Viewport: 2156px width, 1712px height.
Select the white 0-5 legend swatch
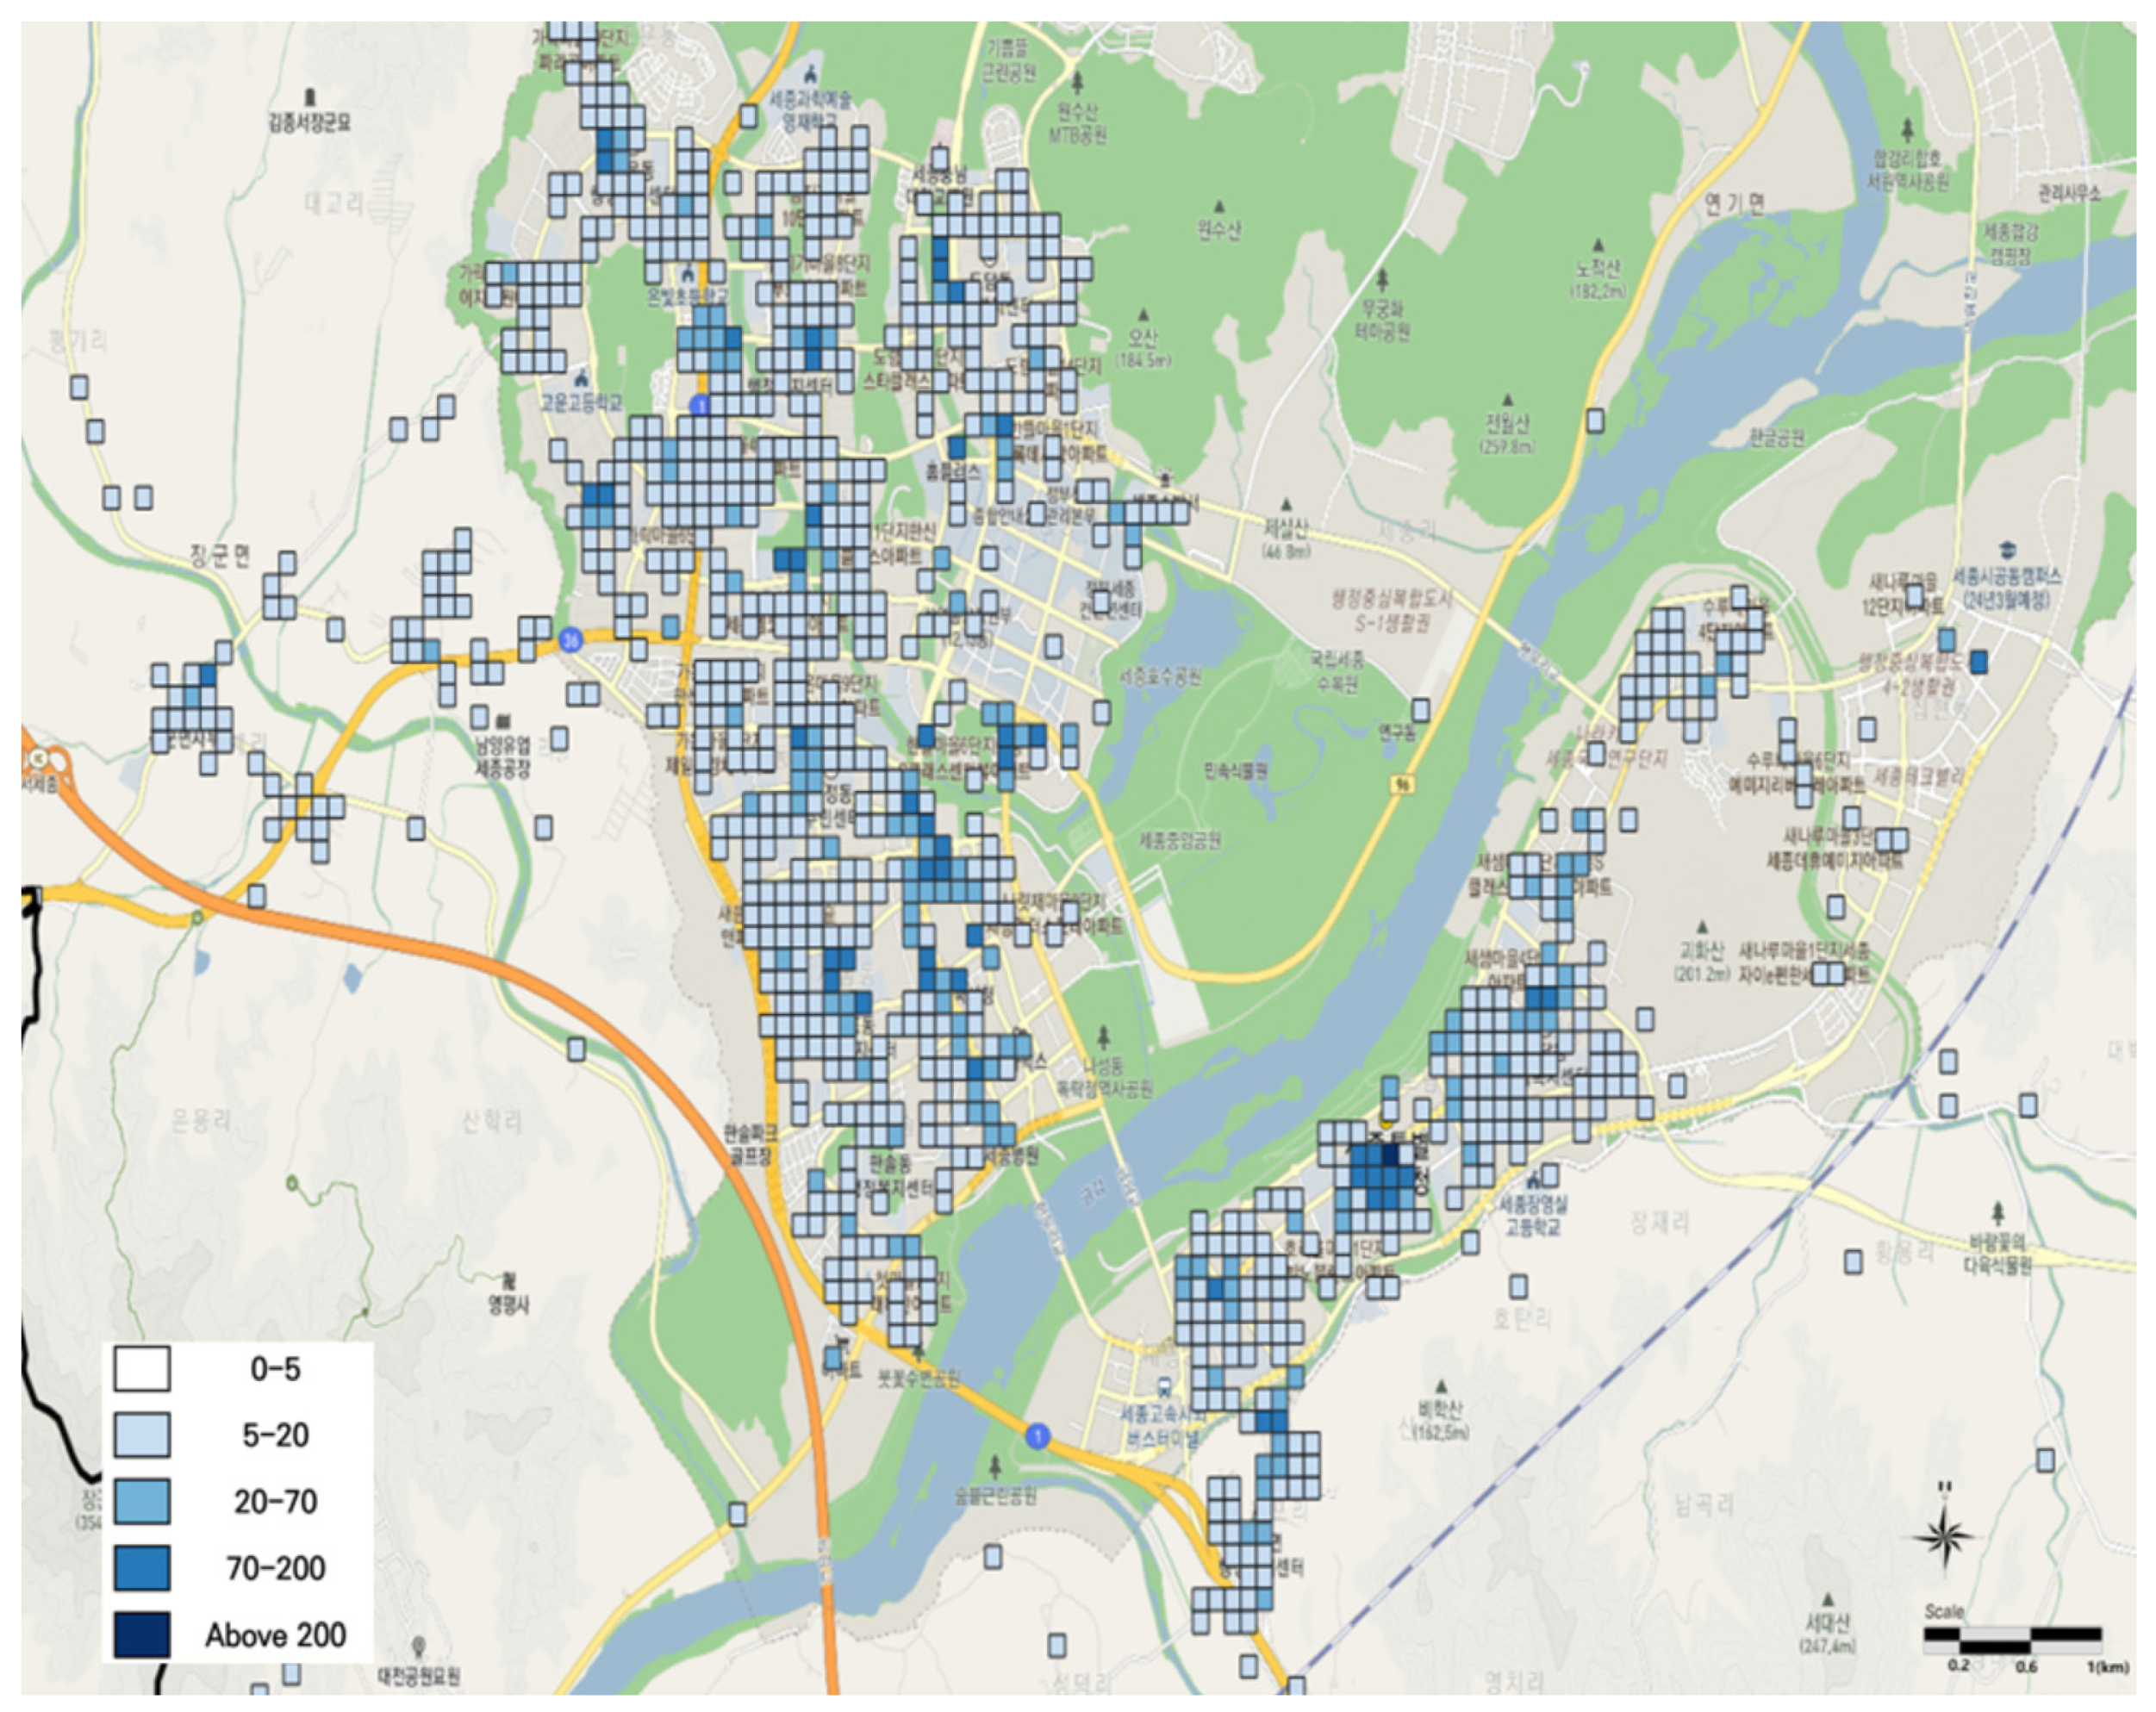[x=141, y=1369]
